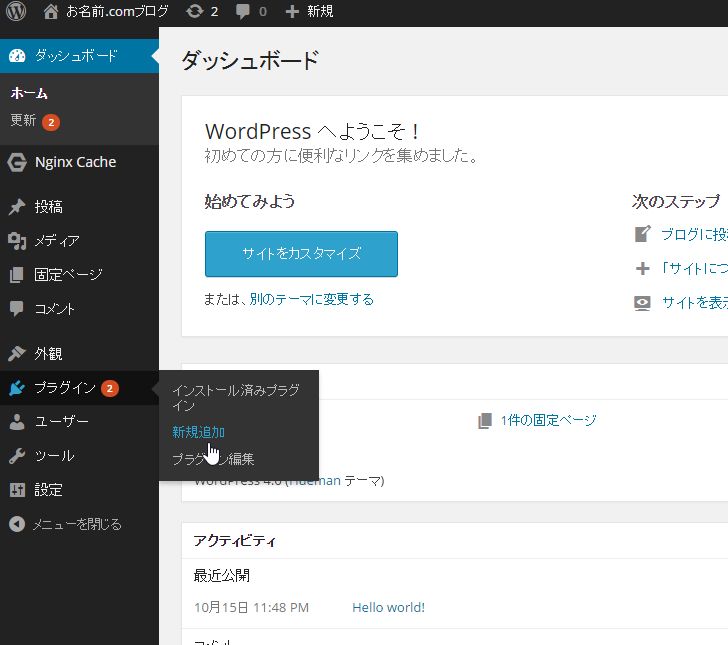
Task: Open ユーザー menu
Action: coord(62,422)
